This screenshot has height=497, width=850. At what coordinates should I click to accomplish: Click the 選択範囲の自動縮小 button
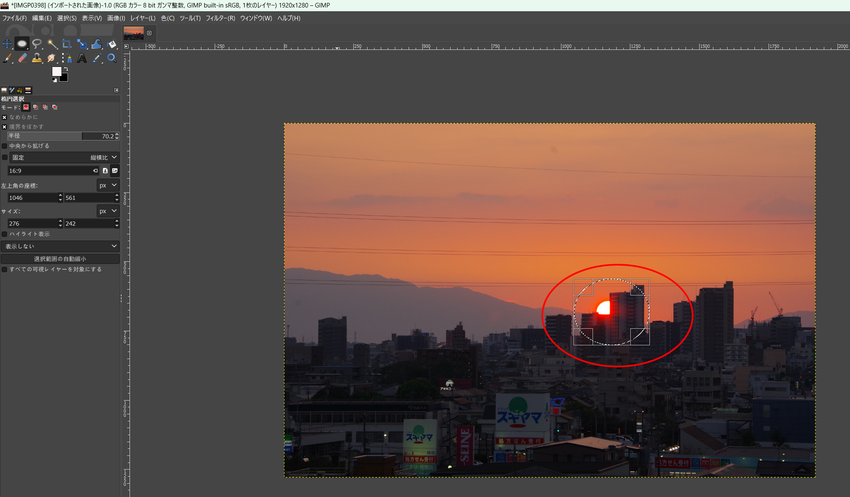pos(60,259)
